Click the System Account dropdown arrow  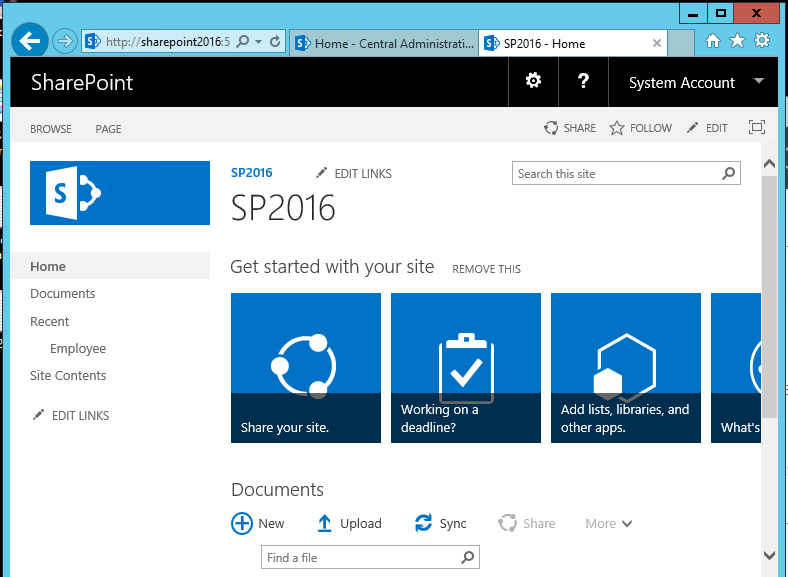coord(759,81)
